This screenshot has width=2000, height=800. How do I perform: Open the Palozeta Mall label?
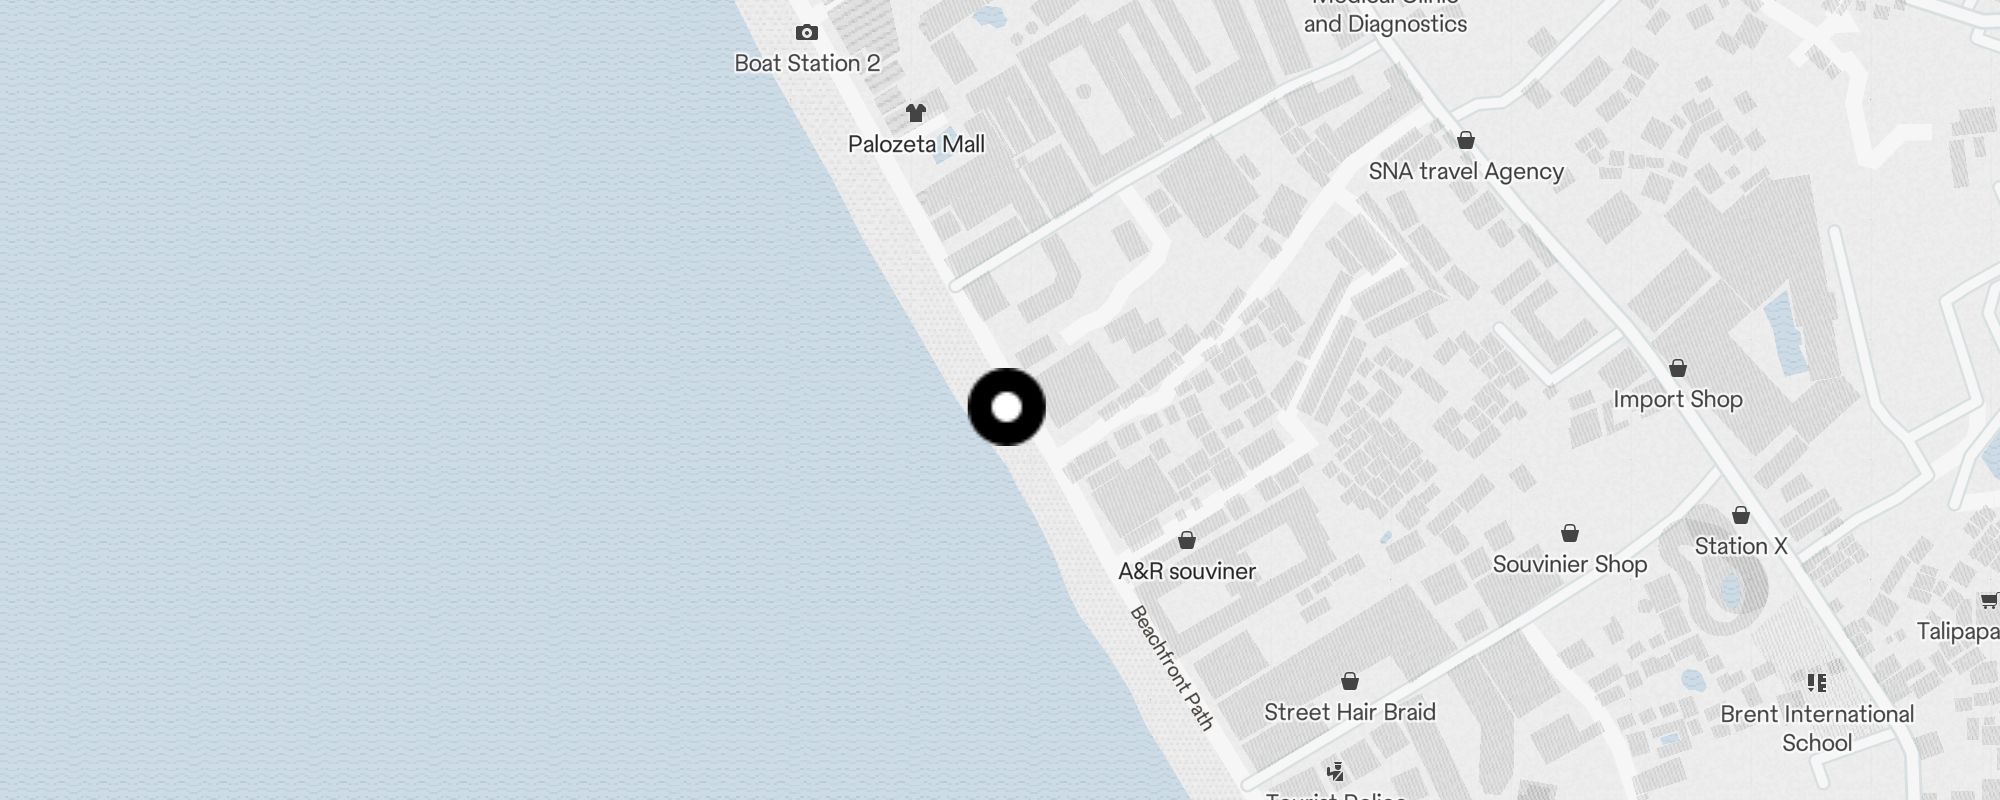point(916,144)
